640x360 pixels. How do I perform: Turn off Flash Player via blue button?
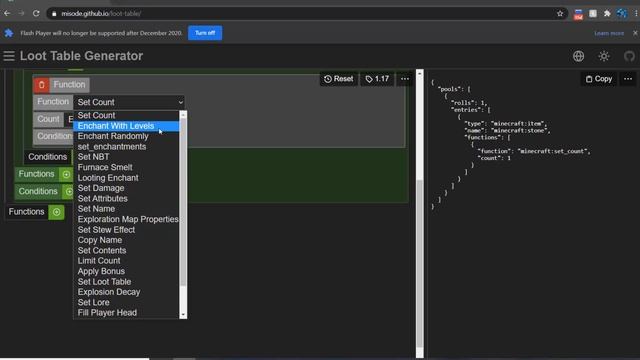pos(205,33)
